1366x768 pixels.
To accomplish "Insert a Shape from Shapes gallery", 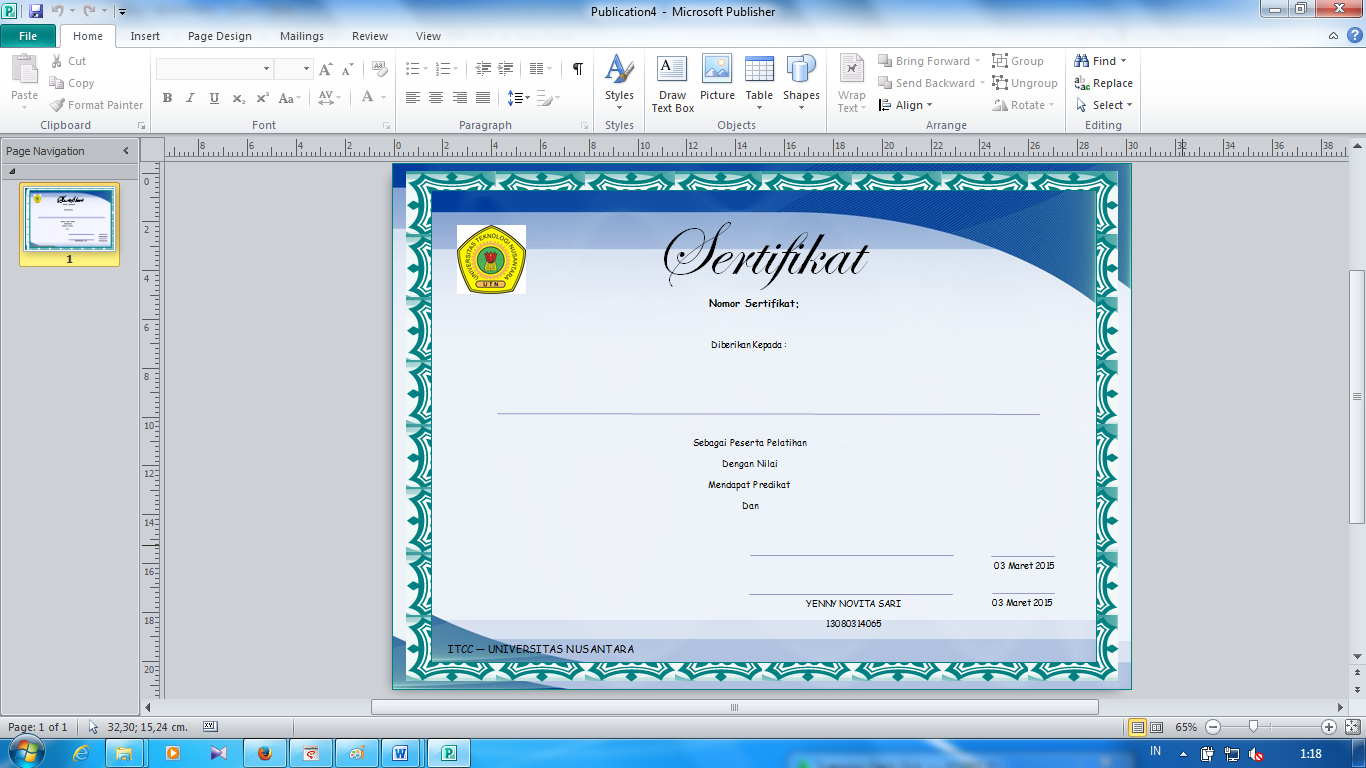I will click(x=800, y=82).
